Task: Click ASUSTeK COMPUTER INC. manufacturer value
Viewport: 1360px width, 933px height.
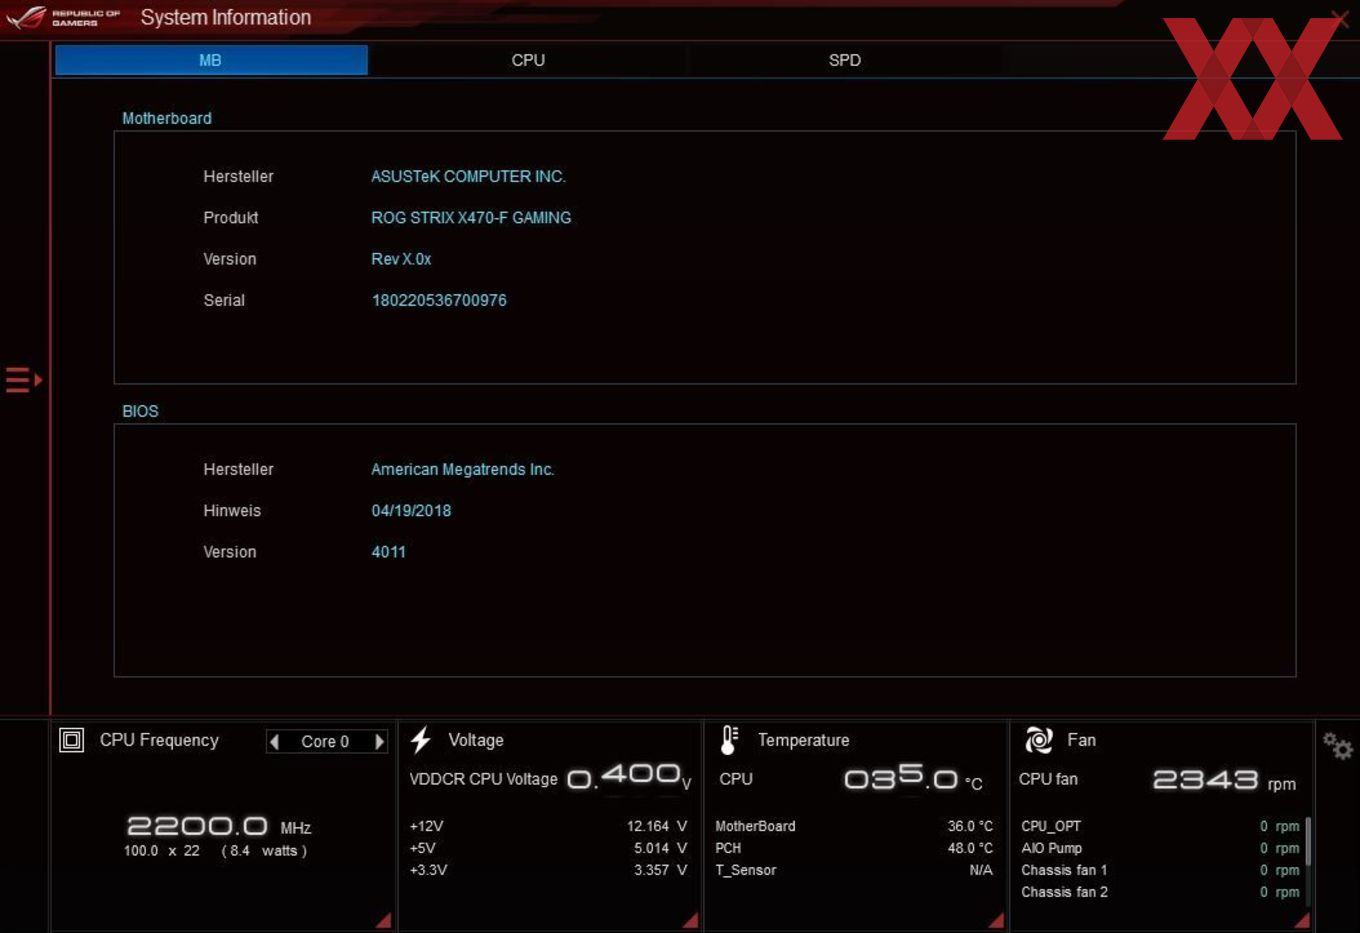Action: [x=468, y=176]
